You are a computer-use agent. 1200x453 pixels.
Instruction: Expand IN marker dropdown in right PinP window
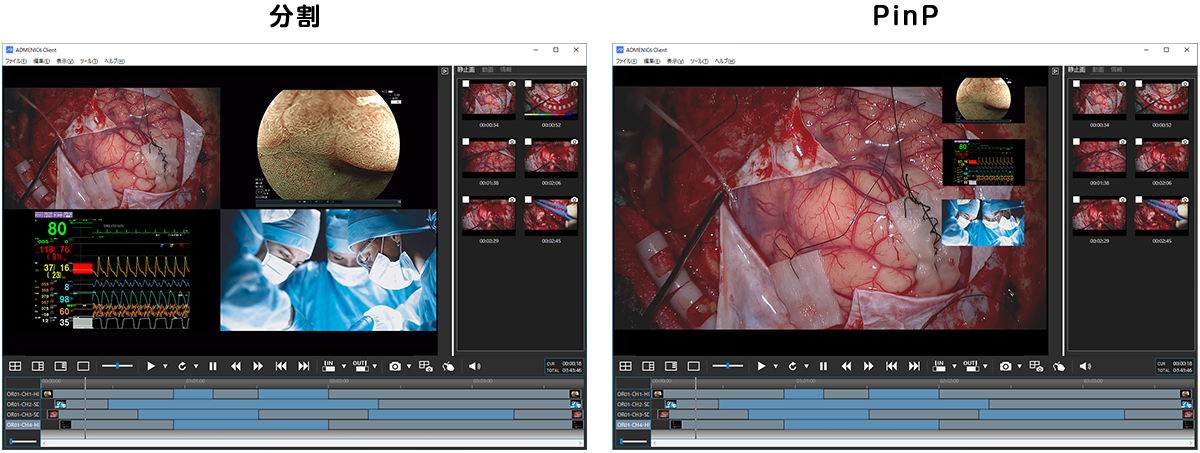(x=953, y=367)
